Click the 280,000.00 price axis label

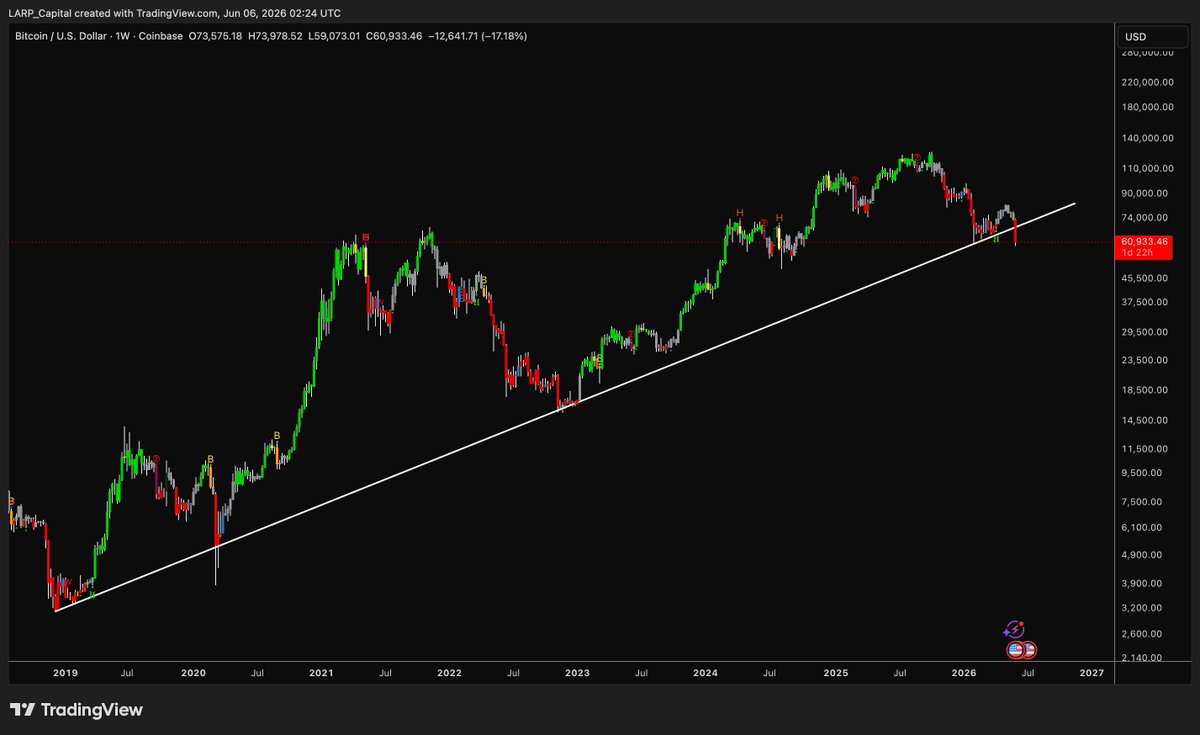click(x=1150, y=53)
